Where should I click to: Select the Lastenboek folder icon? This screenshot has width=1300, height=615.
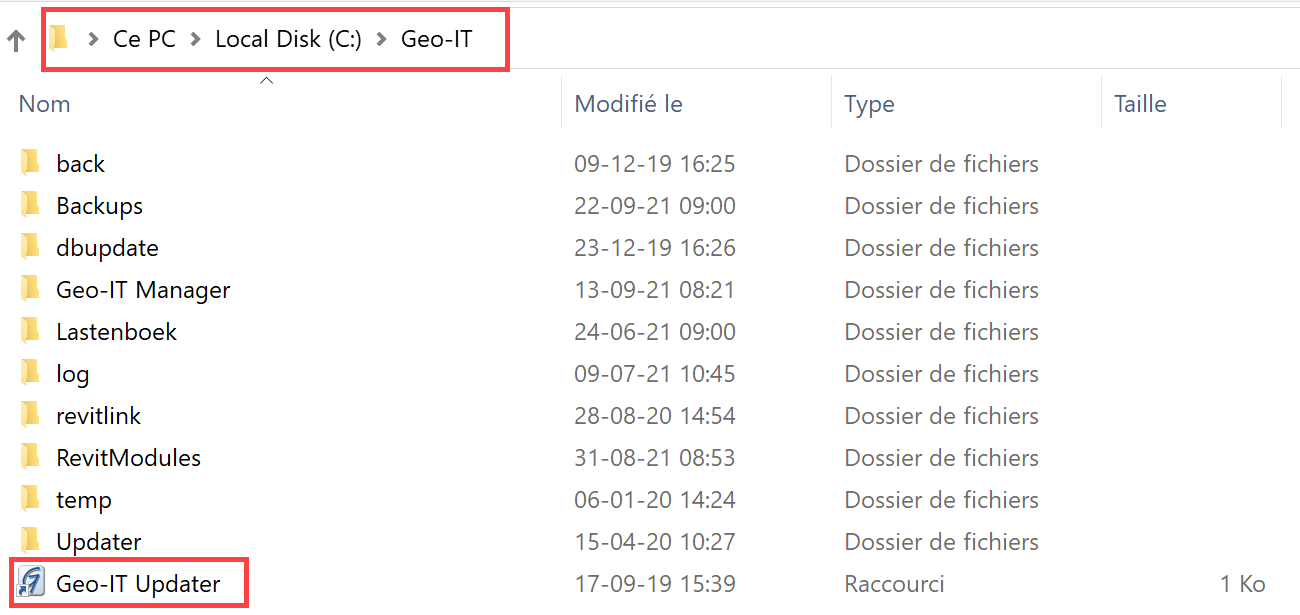tap(31, 330)
